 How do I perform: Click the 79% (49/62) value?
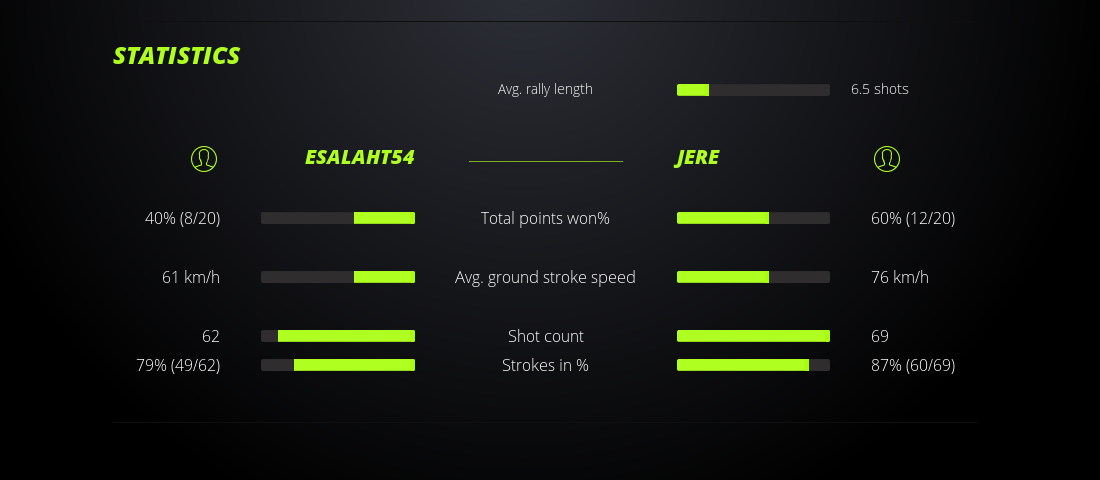point(178,365)
